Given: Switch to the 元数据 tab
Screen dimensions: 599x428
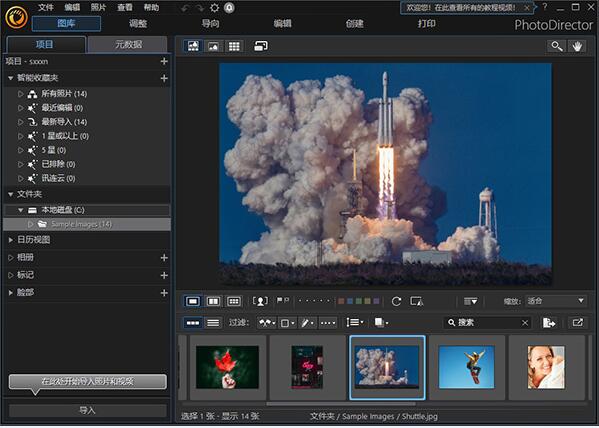Looking at the screenshot, I should coord(128,44).
